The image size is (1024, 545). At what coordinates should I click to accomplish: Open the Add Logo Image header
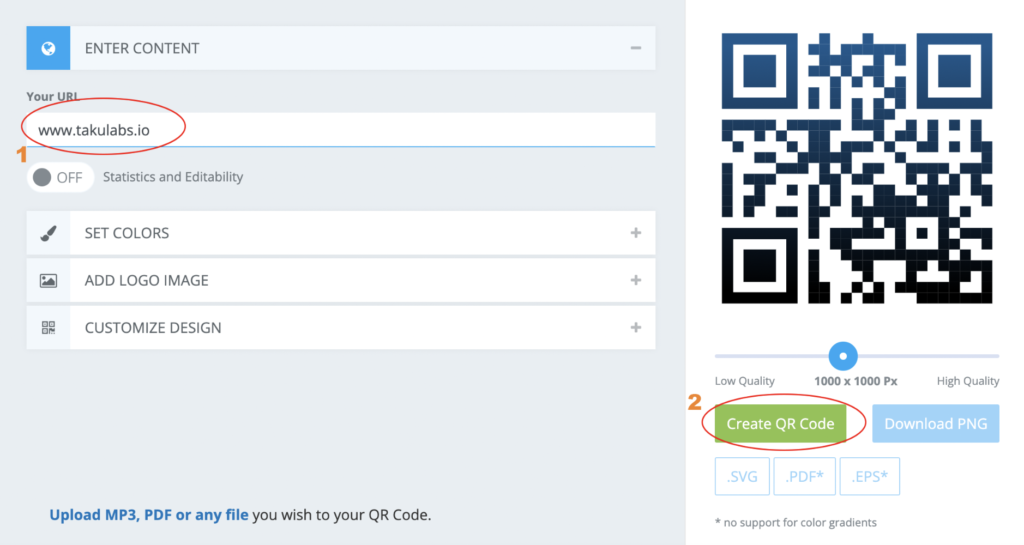point(341,281)
